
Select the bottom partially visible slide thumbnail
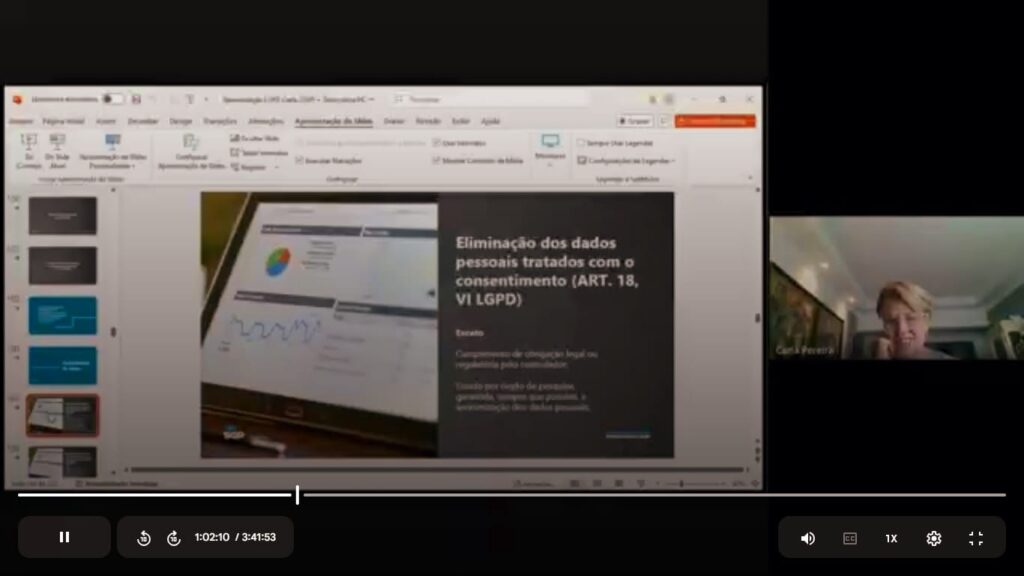click(x=63, y=461)
